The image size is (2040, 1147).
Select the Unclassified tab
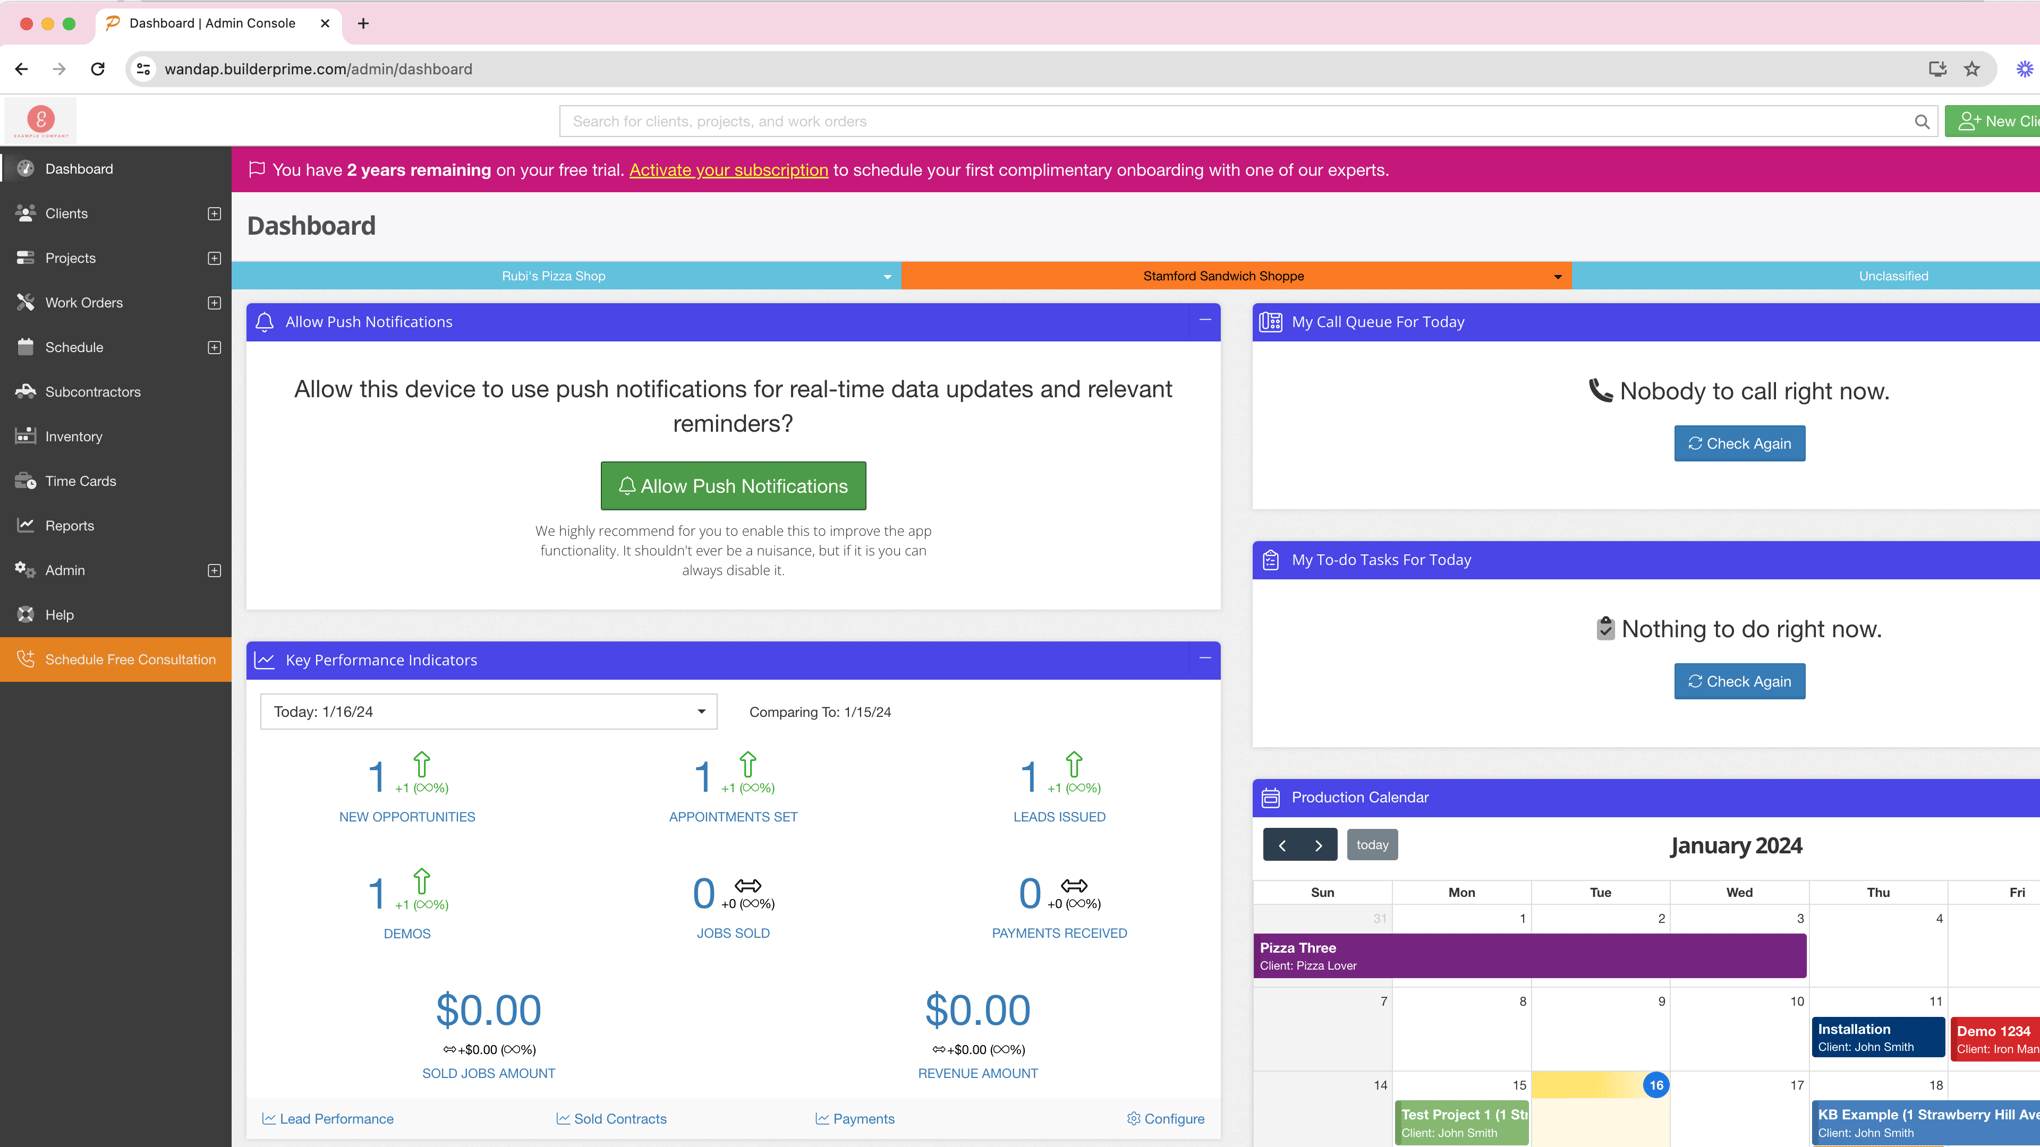coord(1892,276)
